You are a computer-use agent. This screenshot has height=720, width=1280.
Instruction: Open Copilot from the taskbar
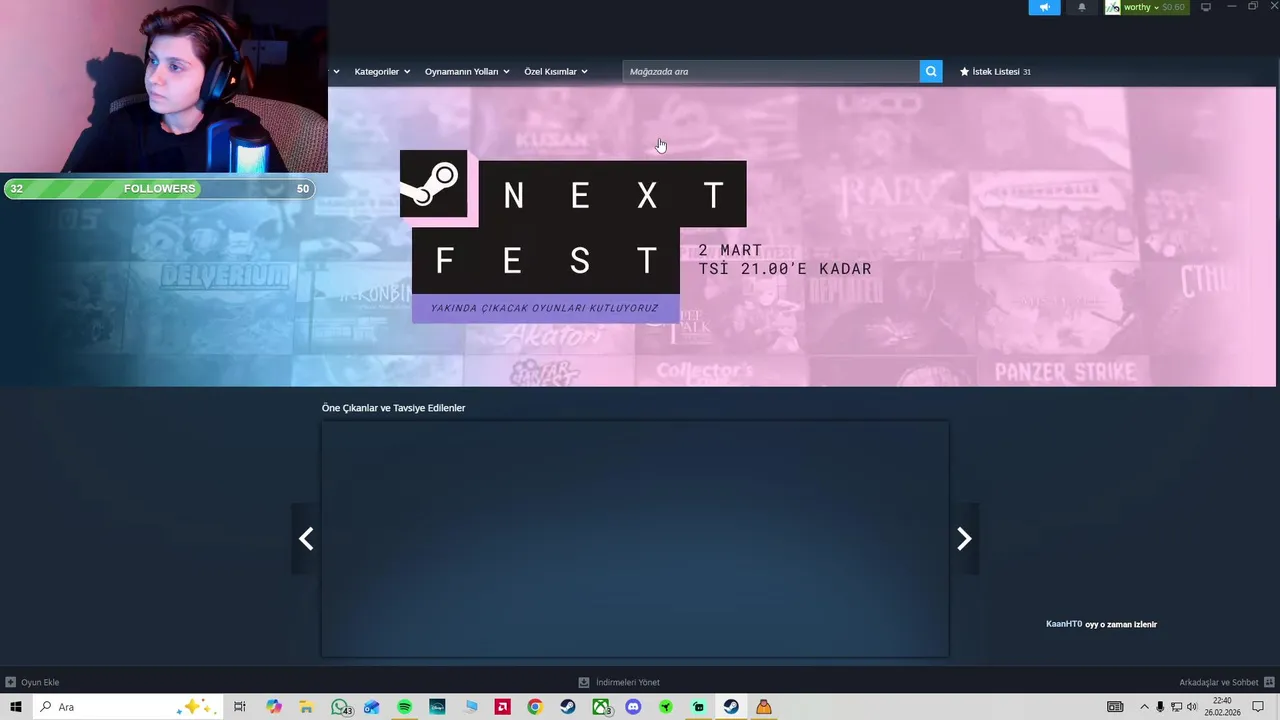(274, 707)
